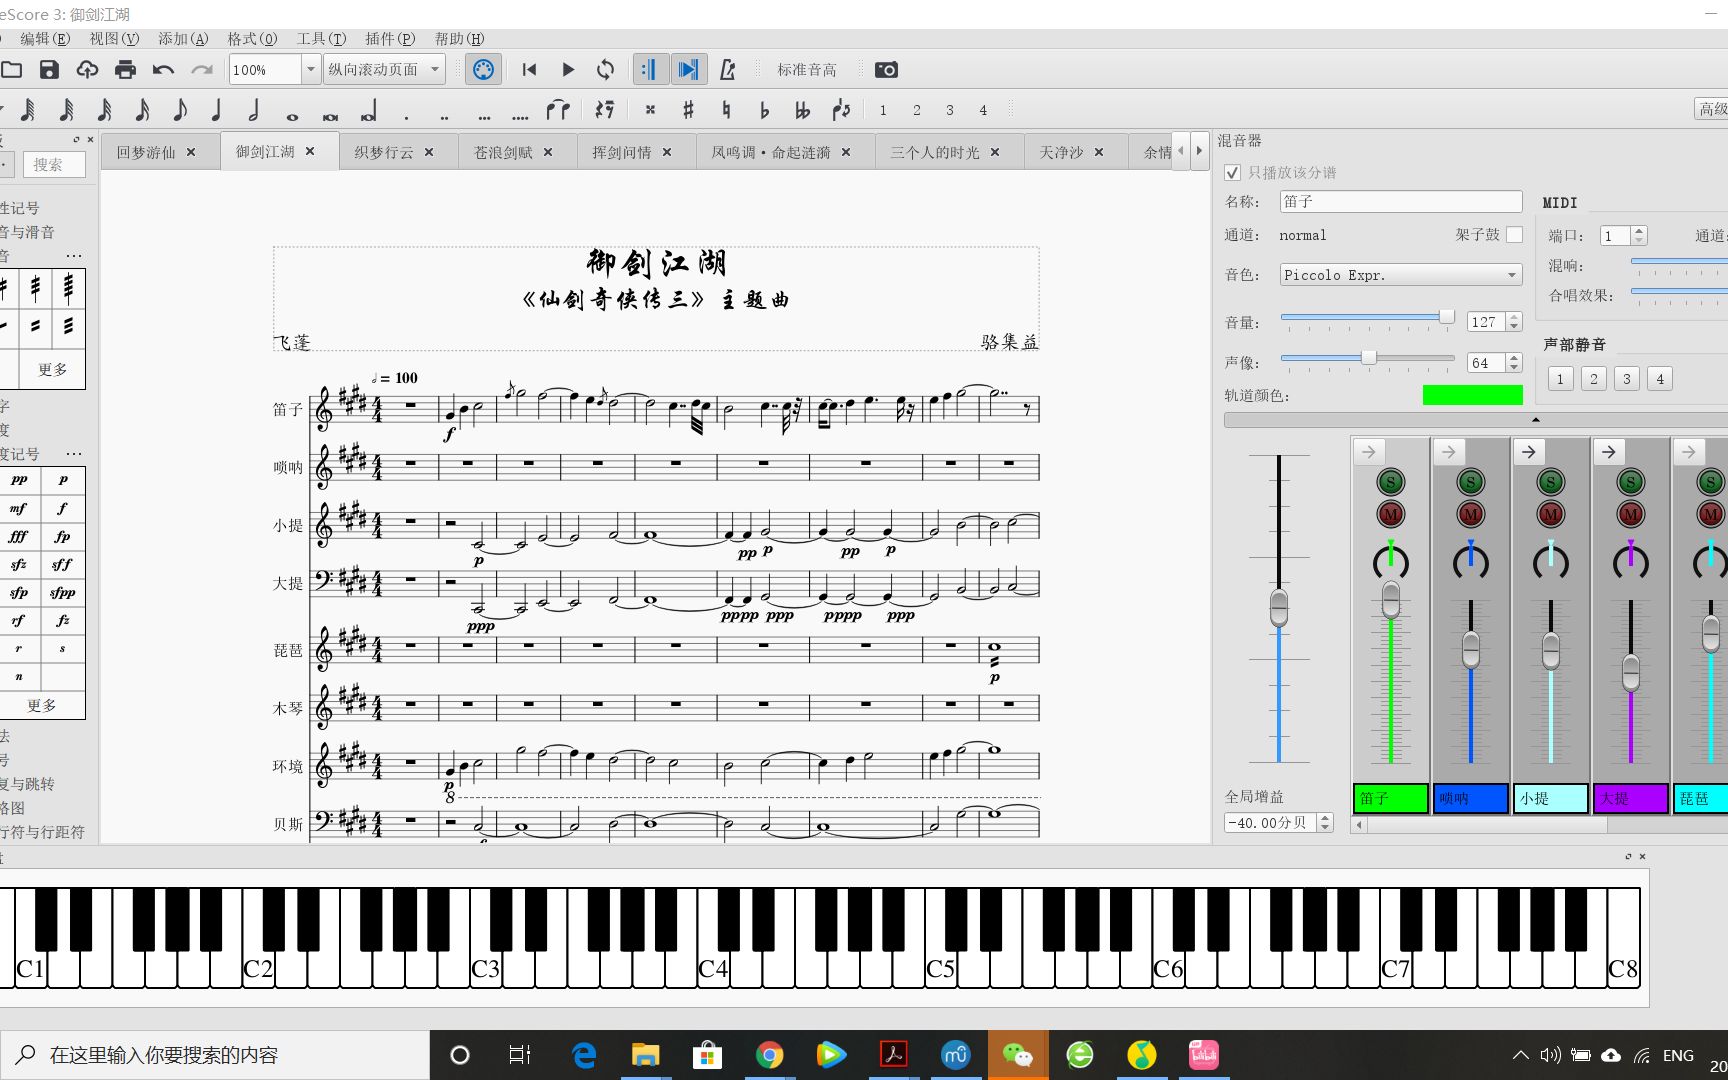Mute voice 1 in 声部静音
The height and width of the screenshot is (1080, 1728).
click(1560, 378)
